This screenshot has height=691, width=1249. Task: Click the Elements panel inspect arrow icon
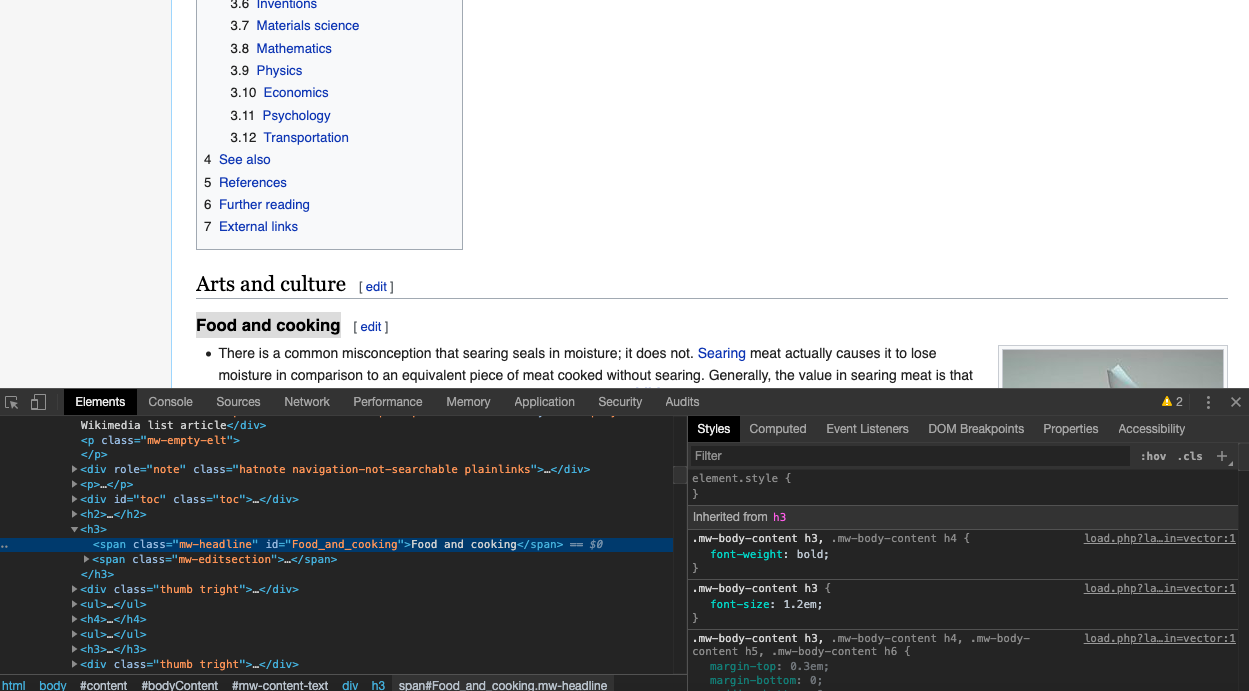(12, 401)
